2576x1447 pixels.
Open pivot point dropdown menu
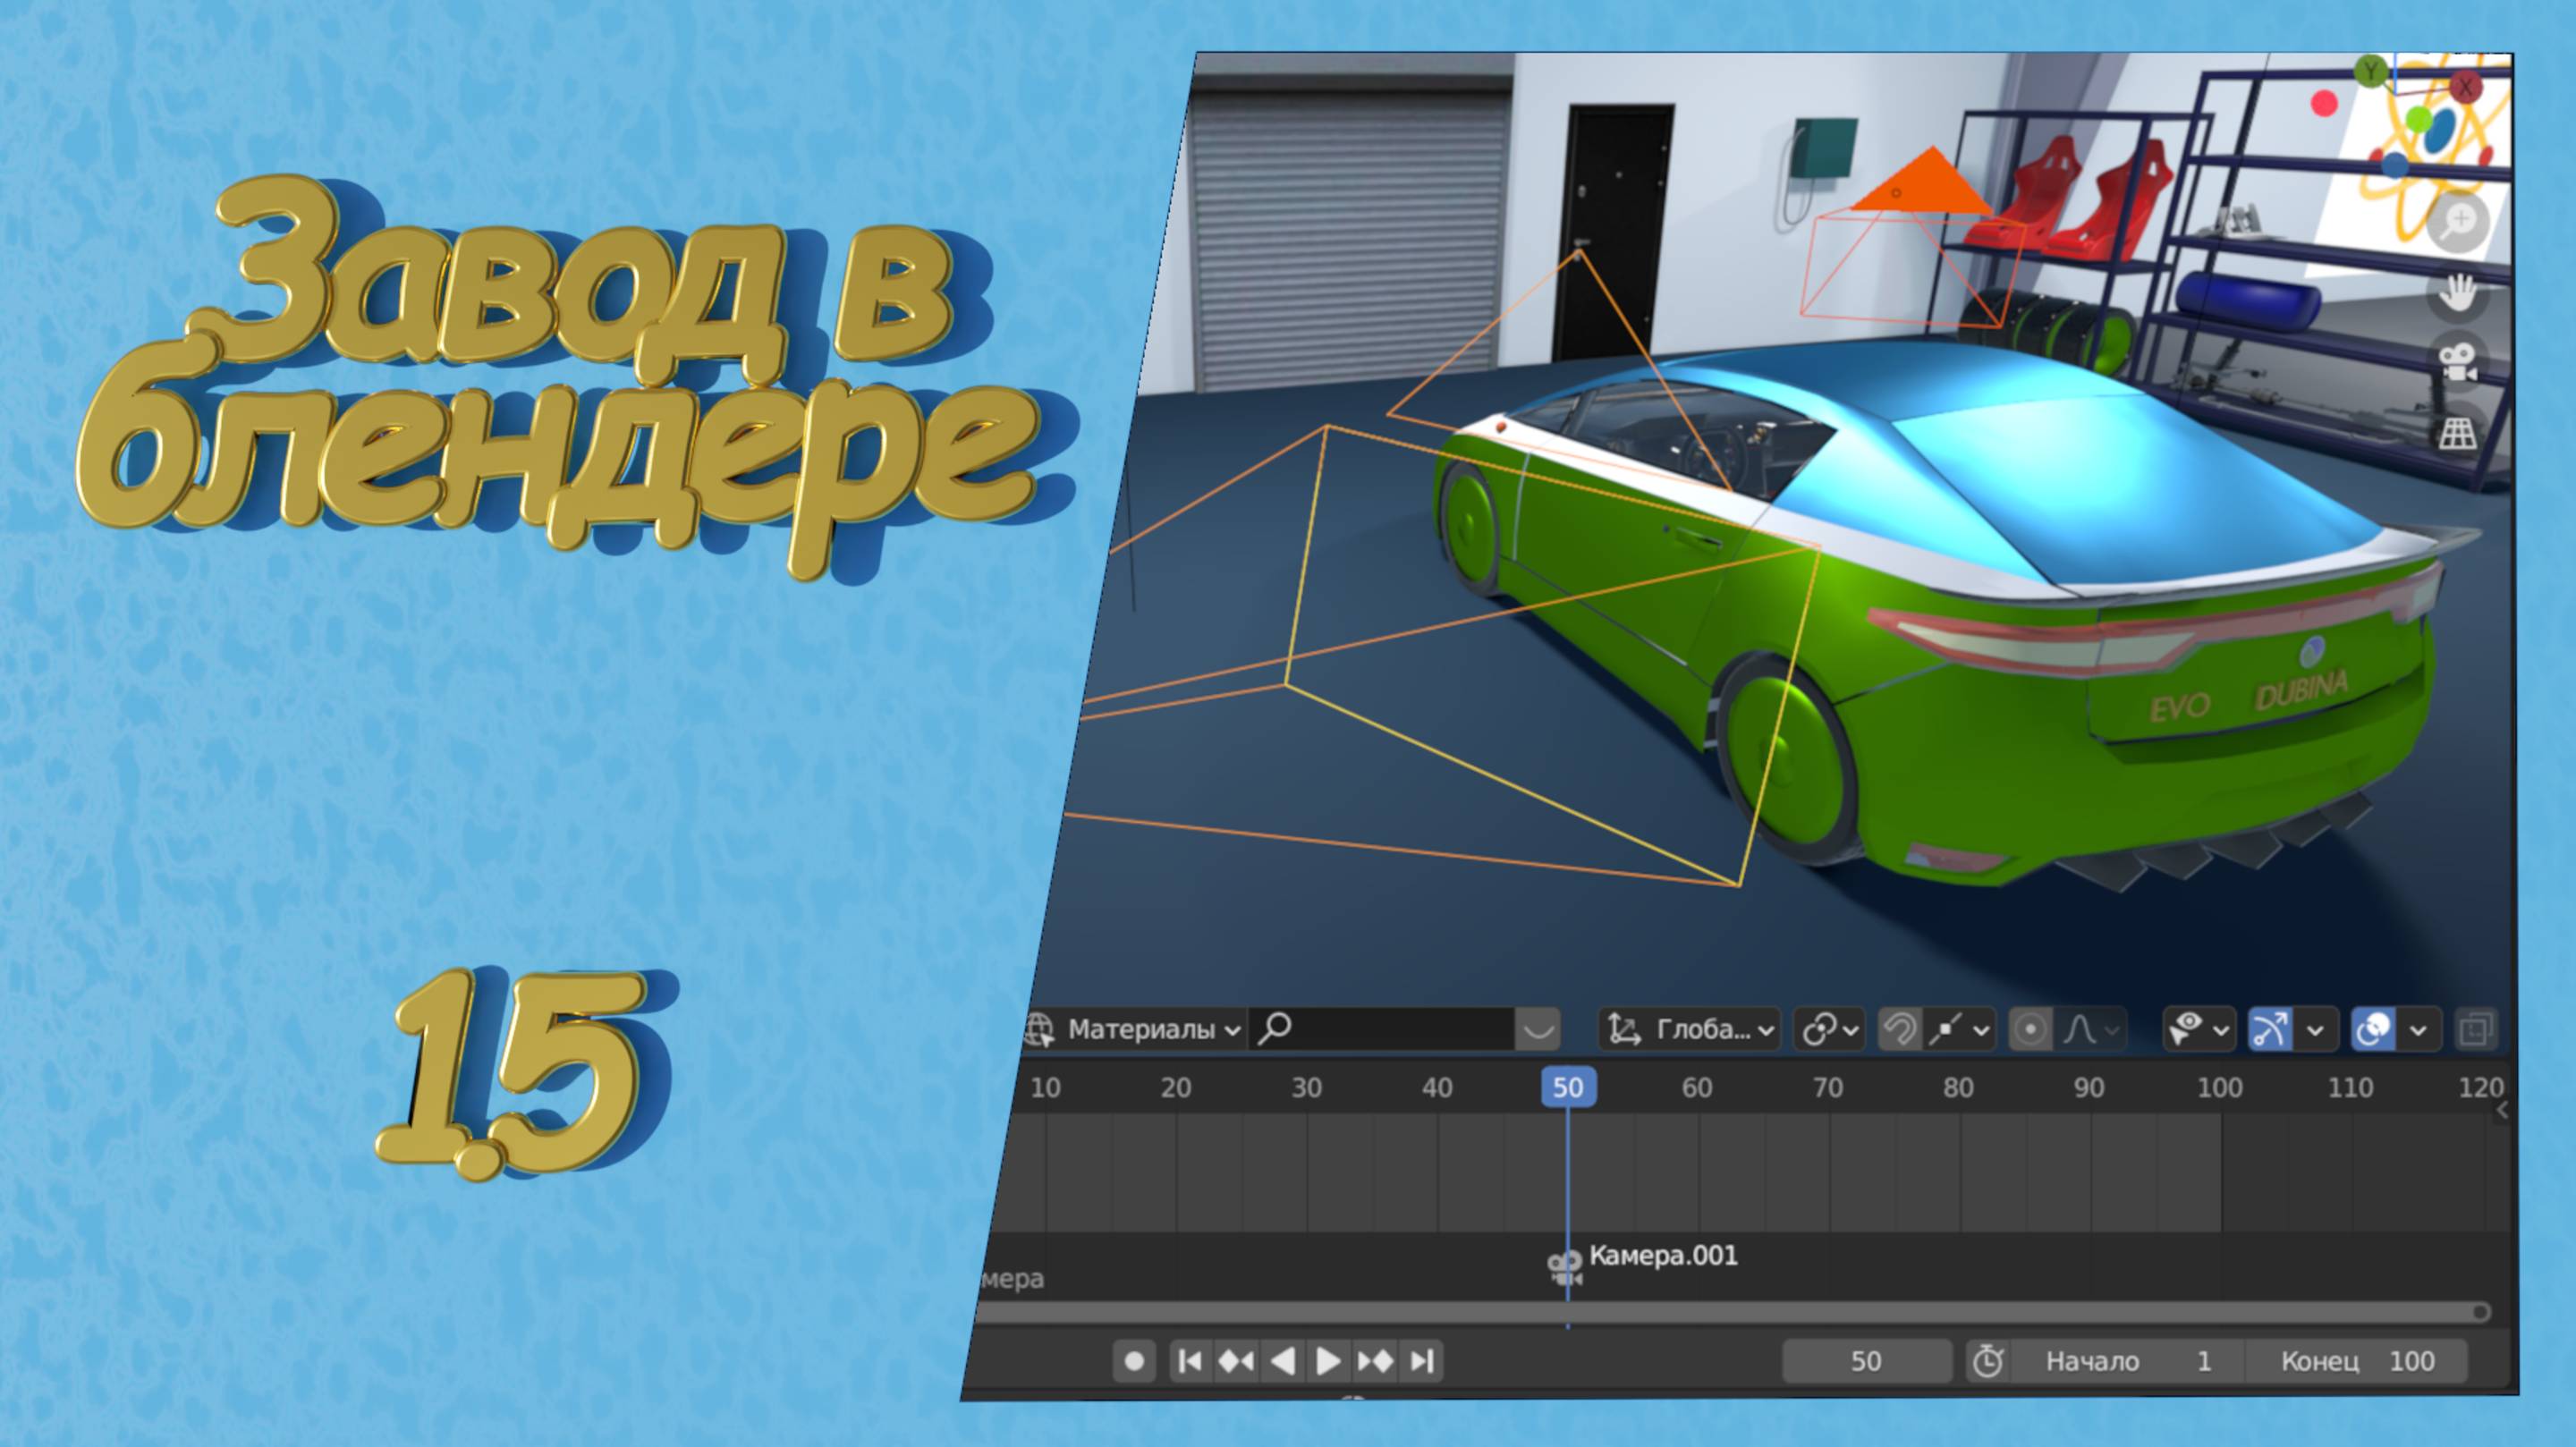click(1828, 1029)
